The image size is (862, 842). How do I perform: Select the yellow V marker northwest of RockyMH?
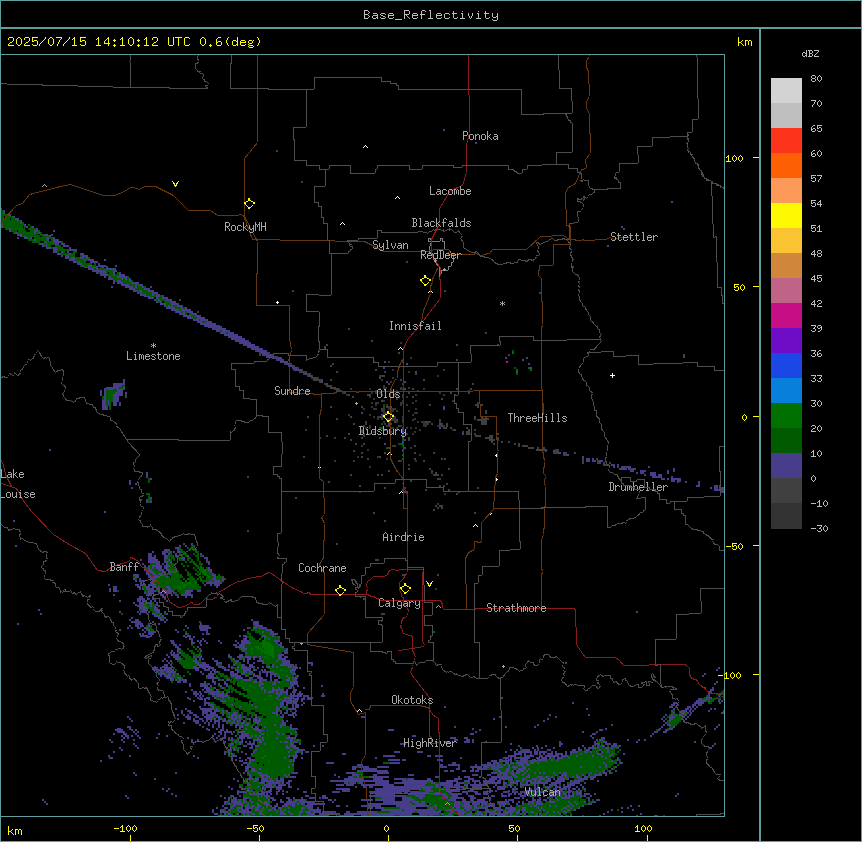(x=175, y=184)
